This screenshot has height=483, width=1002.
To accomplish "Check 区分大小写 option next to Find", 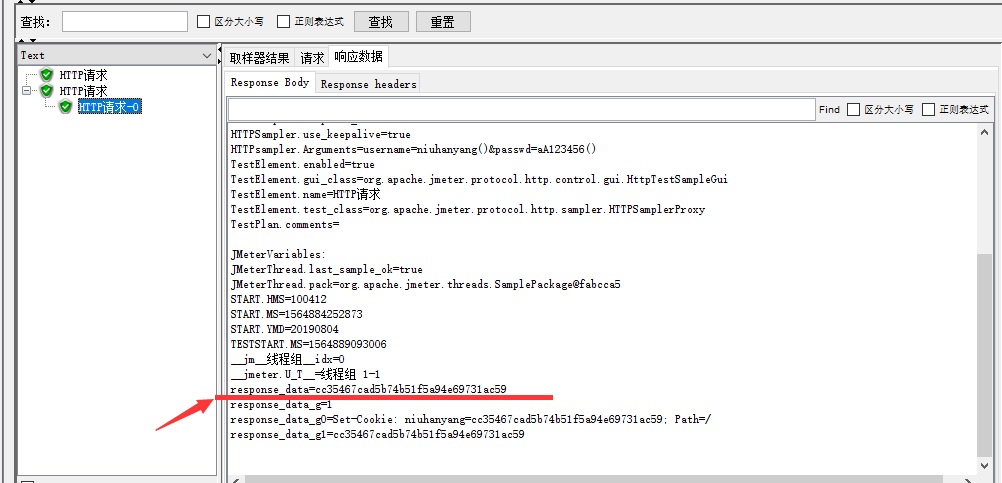I will [854, 110].
